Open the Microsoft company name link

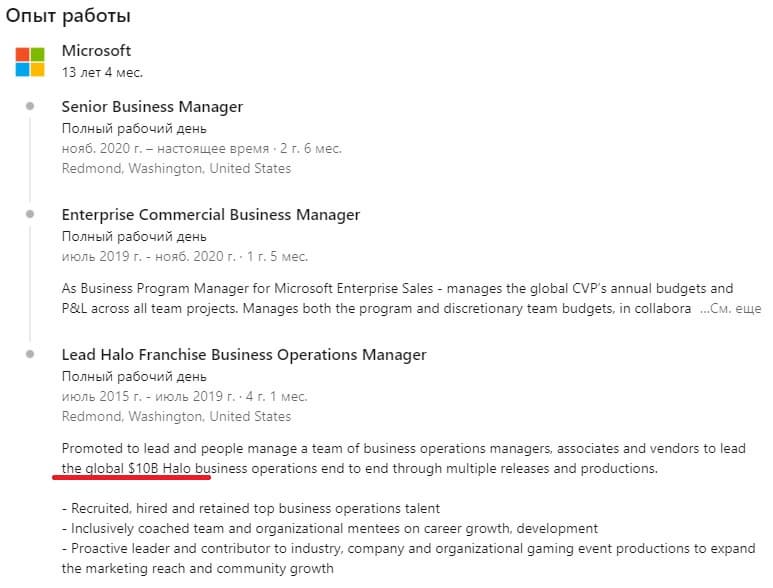pos(96,51)
